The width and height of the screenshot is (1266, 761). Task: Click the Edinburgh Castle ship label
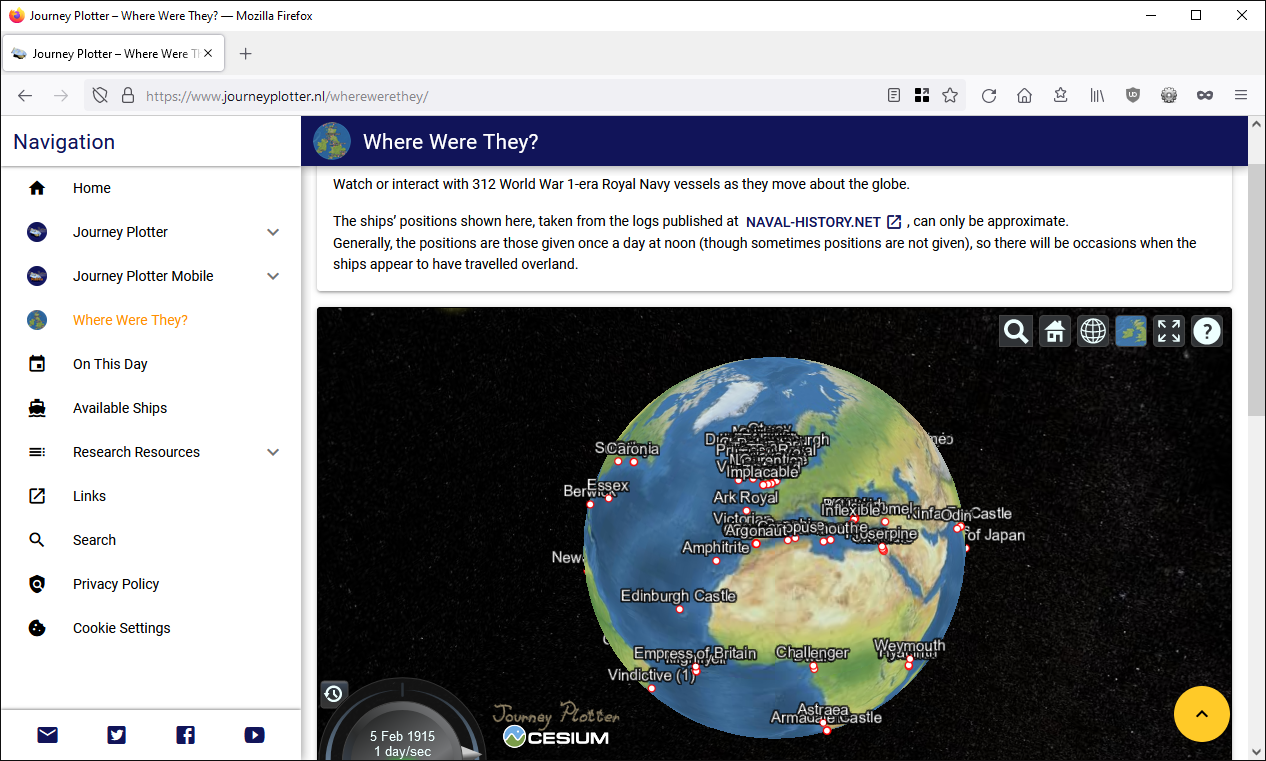coord(678,596)
